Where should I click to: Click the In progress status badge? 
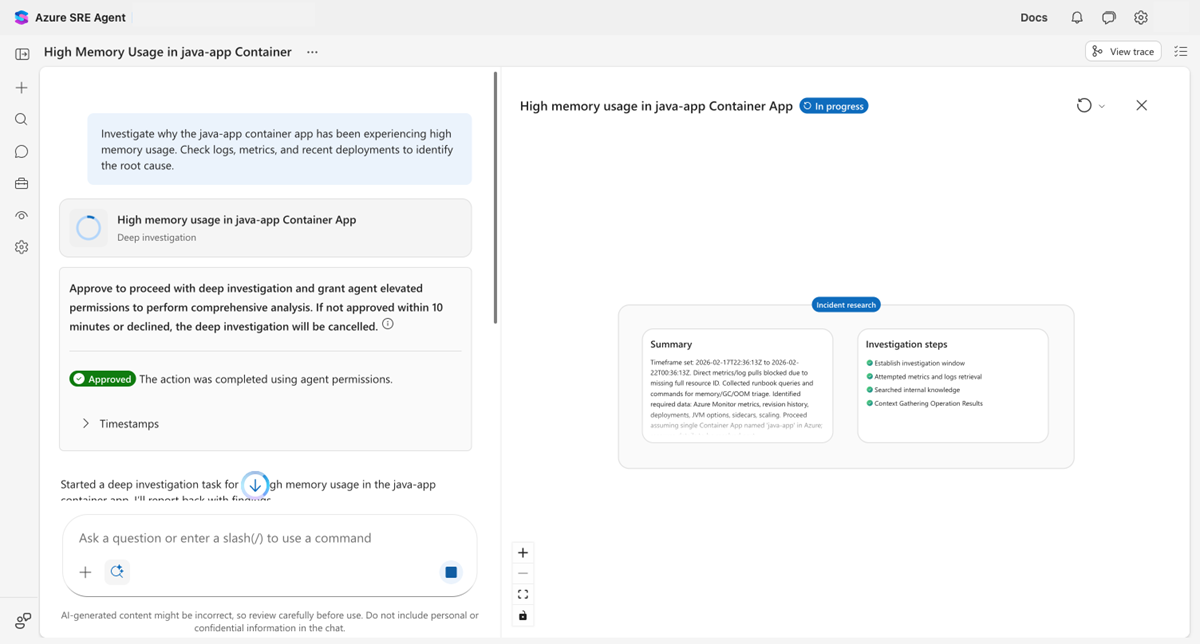tap(834, 106)
